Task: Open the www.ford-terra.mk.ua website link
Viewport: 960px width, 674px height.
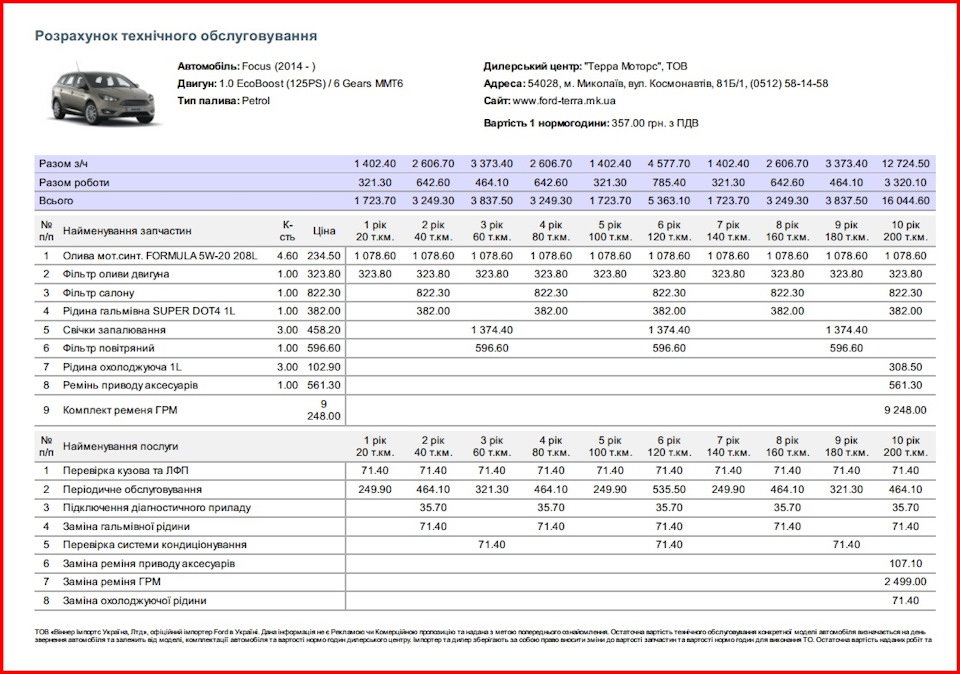Action: pyautogui.click(x=564, y=101)
